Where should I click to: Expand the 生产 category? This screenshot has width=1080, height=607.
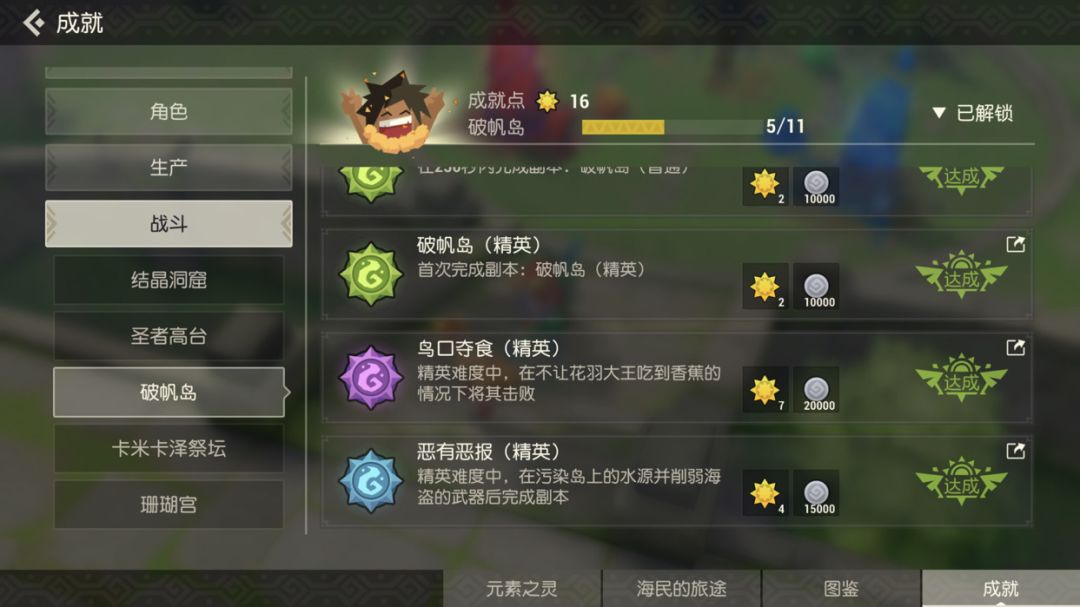(x=169, y=167)
